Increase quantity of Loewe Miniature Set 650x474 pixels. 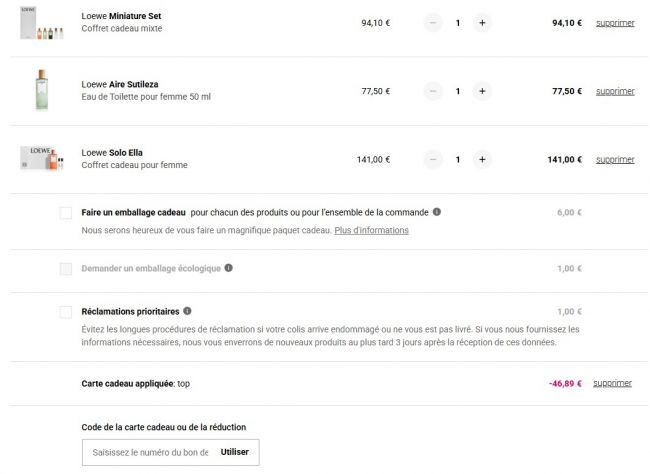pyautogui.click(x=482, y=23)
